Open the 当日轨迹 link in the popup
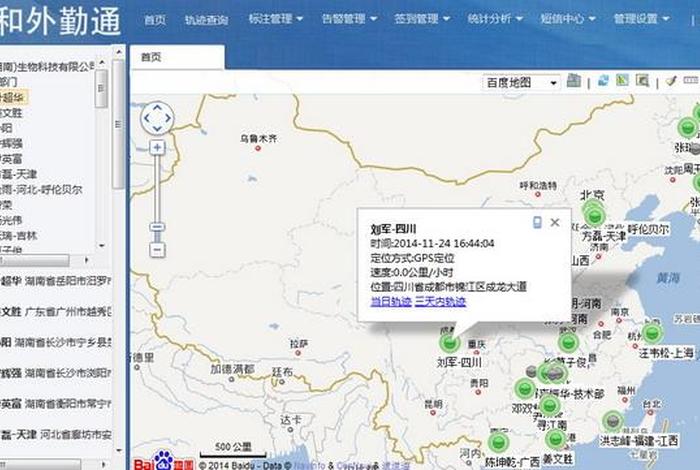Image resolution: width=700 pixels, height=470 pixels. (391, 302)
